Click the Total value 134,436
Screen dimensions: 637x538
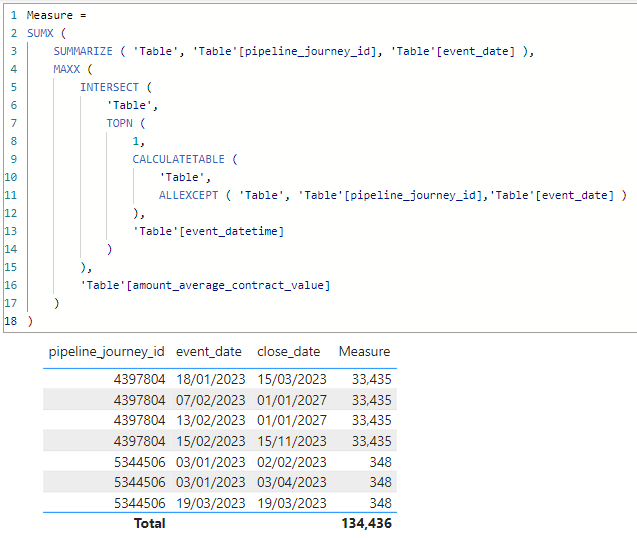[x=366, y=523]
